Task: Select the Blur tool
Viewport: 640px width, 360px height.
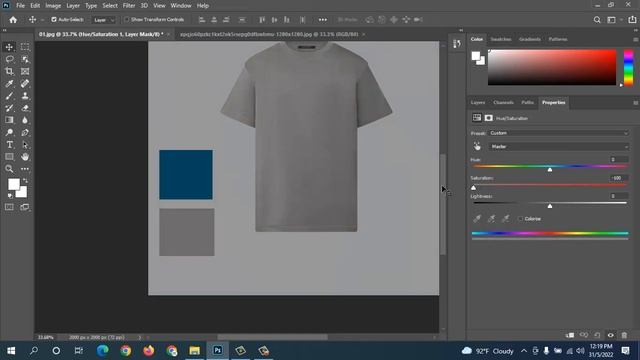Action: (25, 120)
